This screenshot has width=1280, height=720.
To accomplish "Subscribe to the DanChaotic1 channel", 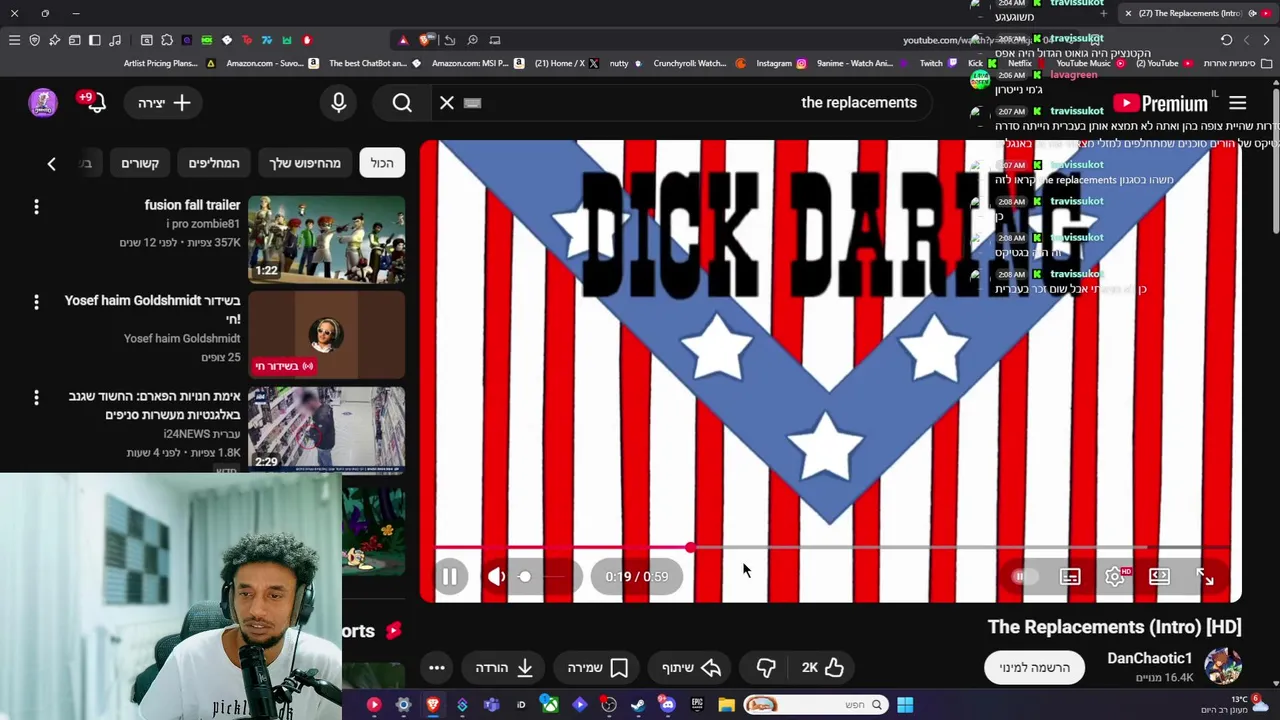I will pos(1034,667).
